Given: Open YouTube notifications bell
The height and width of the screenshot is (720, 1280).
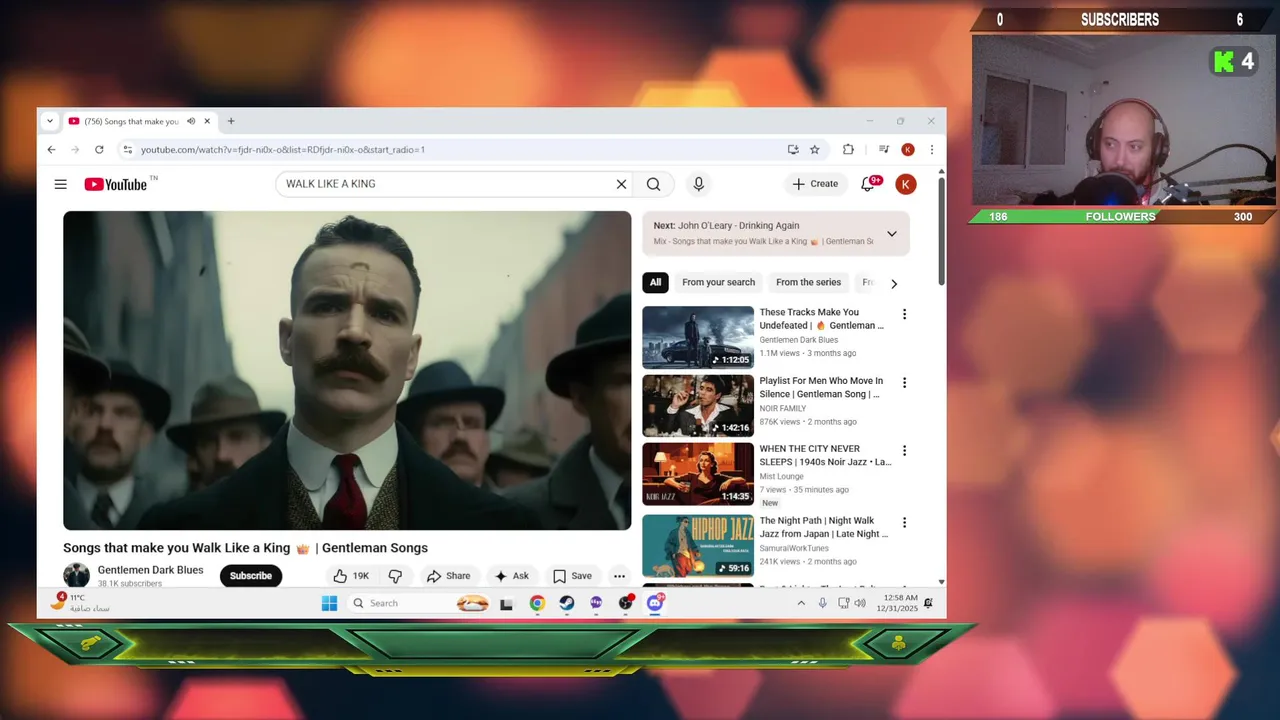Looking at the screenshot, I should point(868,184).
